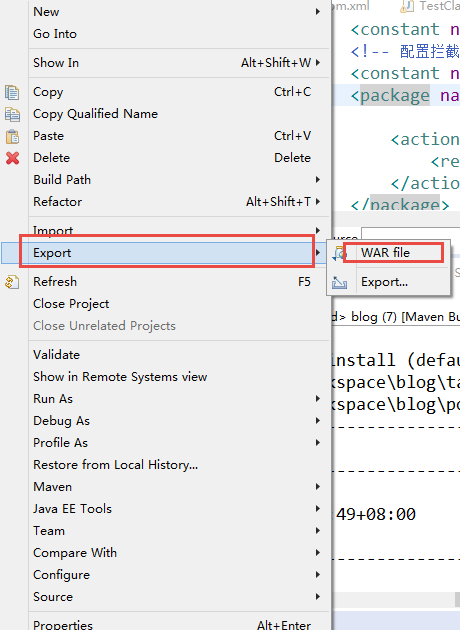Click the Paste clipboard icon
460x630 pixels.
(x=12, y=136)
